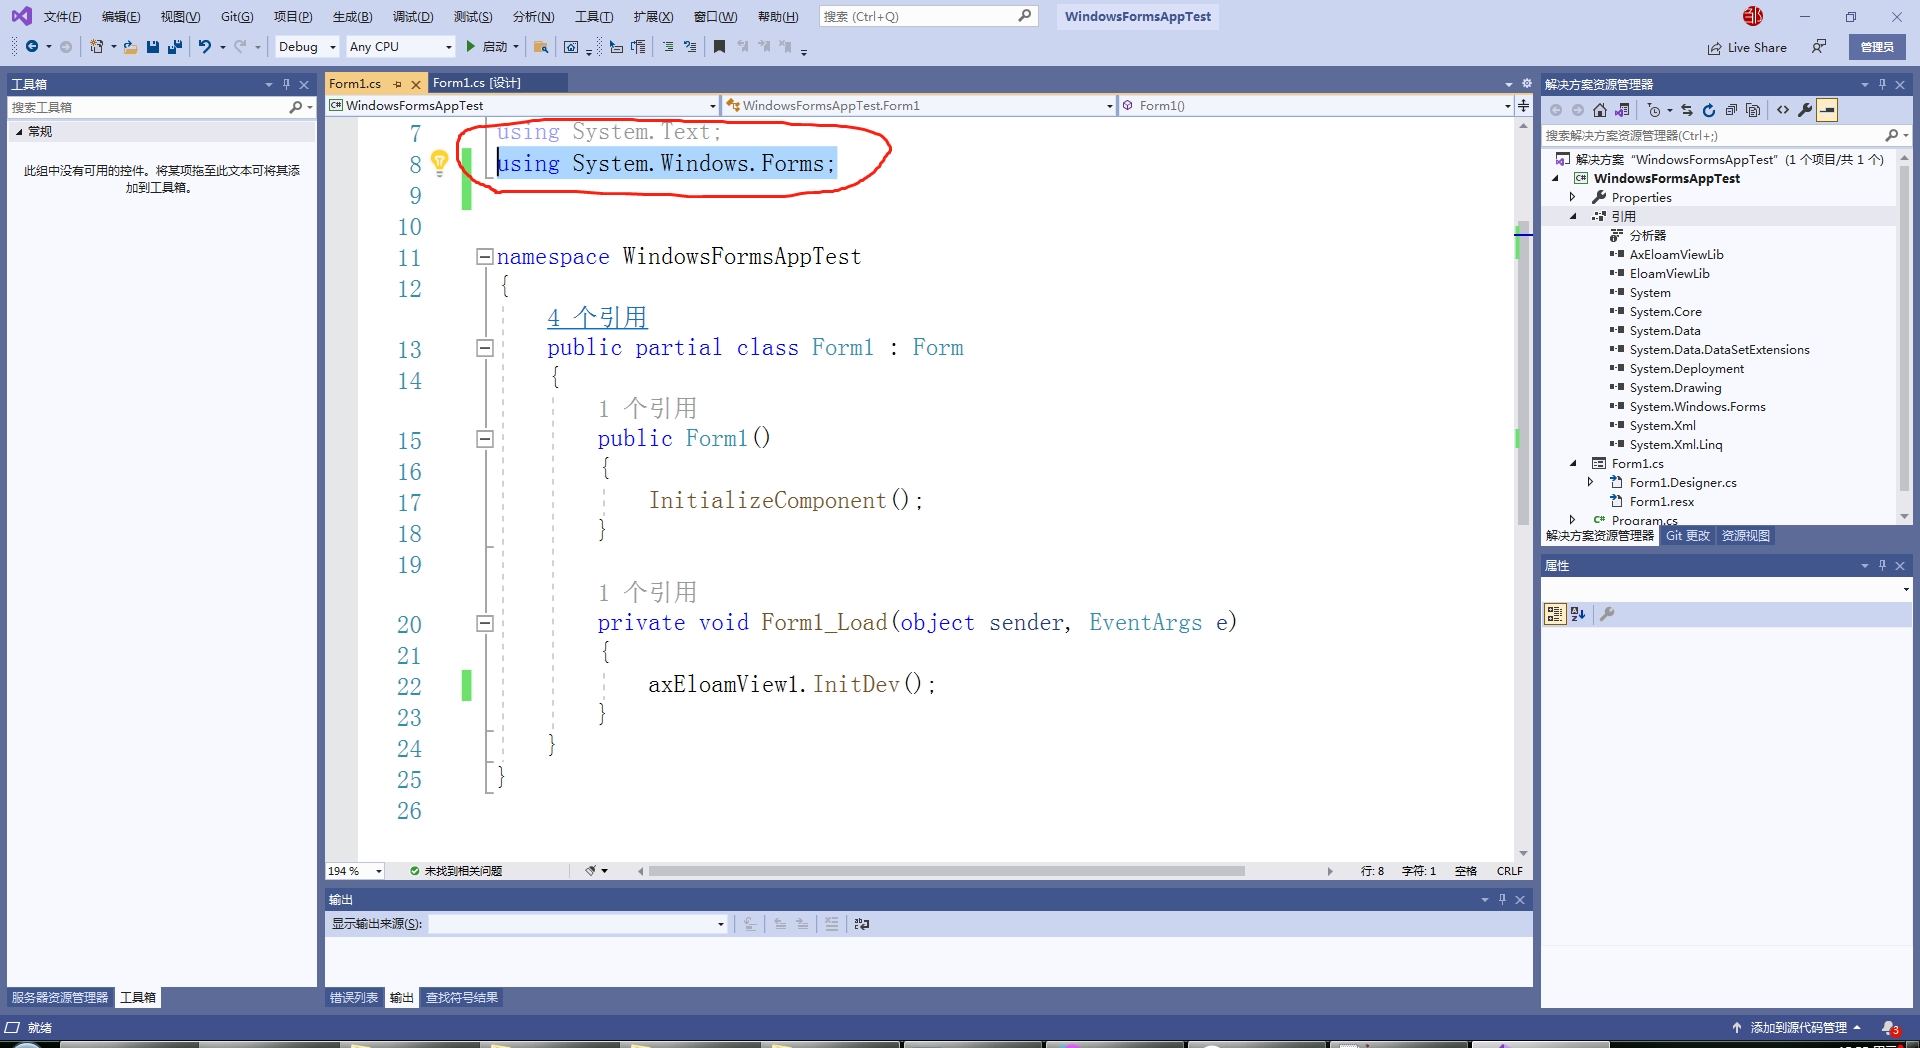This screenshot has width=1920, height=1048.
Task: Click the Open File folder icon
Action: tap(130, 46)
